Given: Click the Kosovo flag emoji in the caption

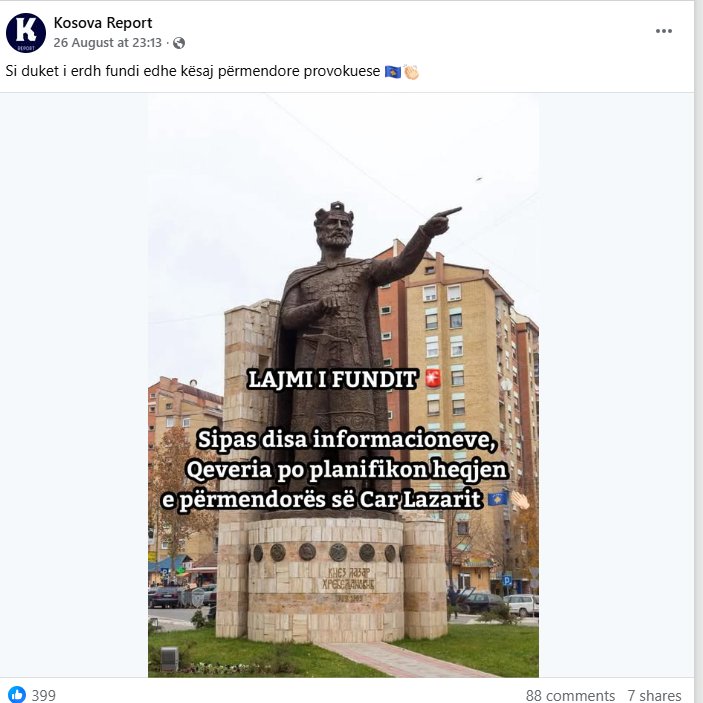Looking at the screenshot, I should click(x=393, y=72).
